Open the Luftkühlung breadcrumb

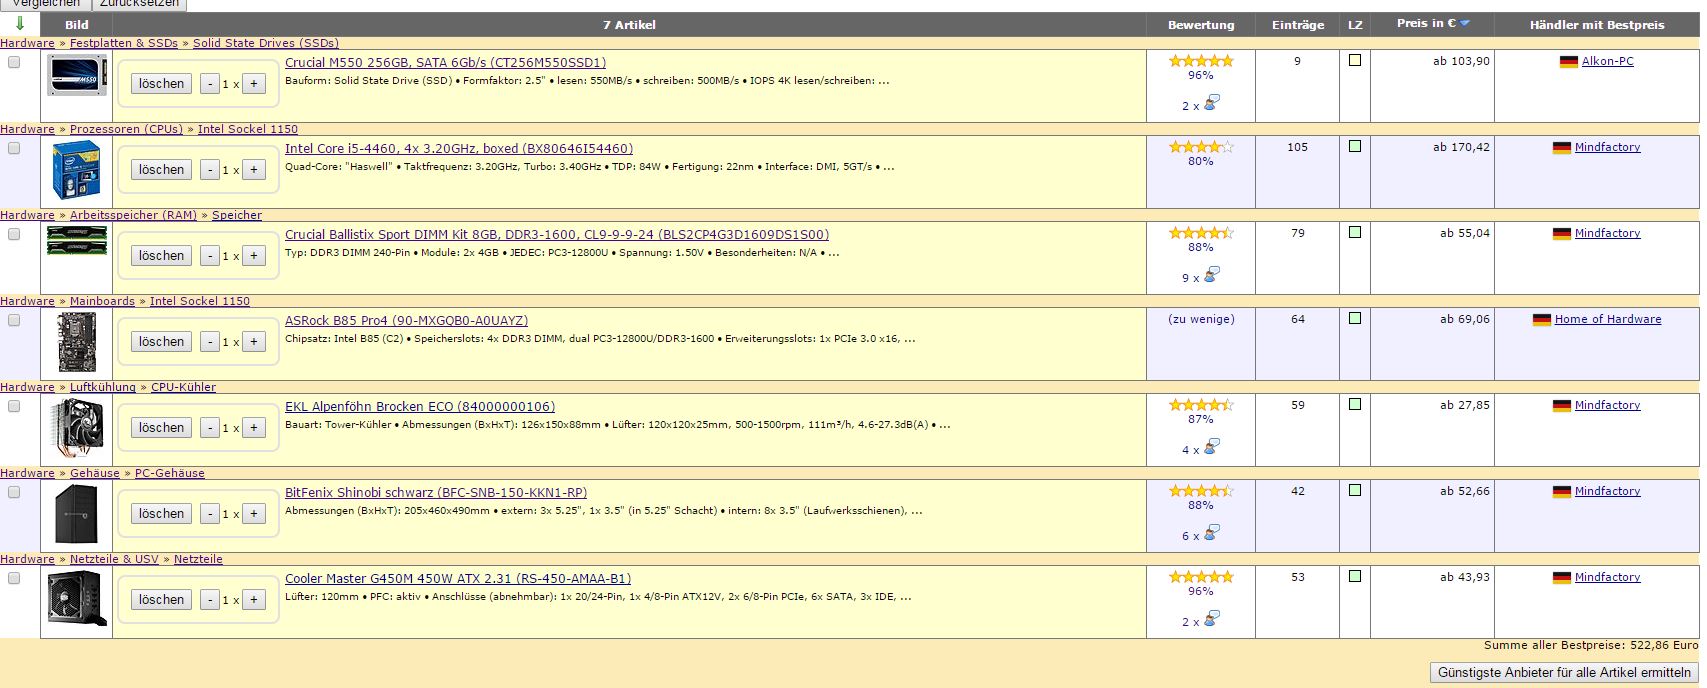click(x=103, y=387)
